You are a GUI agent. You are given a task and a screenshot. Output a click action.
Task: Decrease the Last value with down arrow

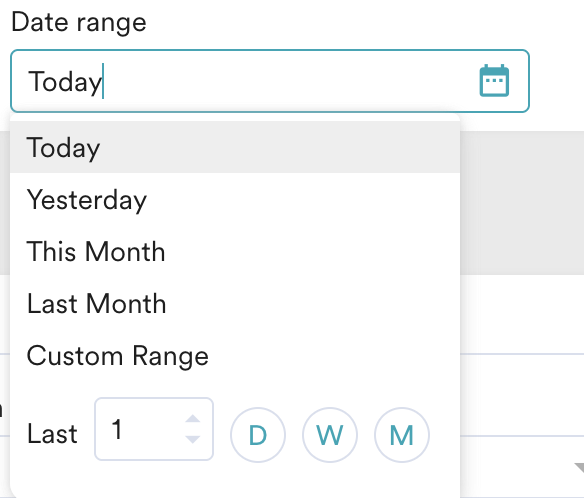point(193,439)
